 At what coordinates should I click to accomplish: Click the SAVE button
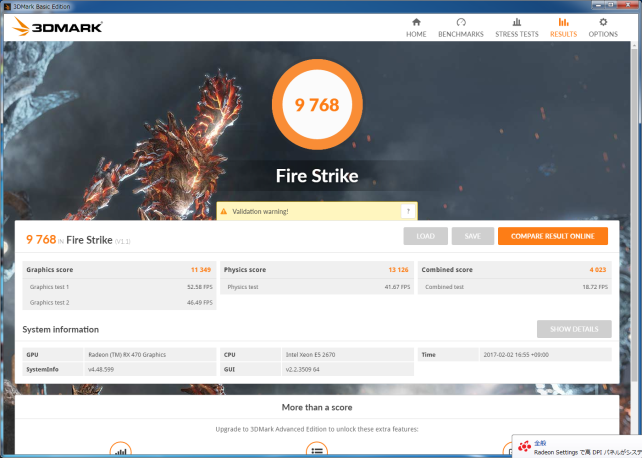click(472, 236)
